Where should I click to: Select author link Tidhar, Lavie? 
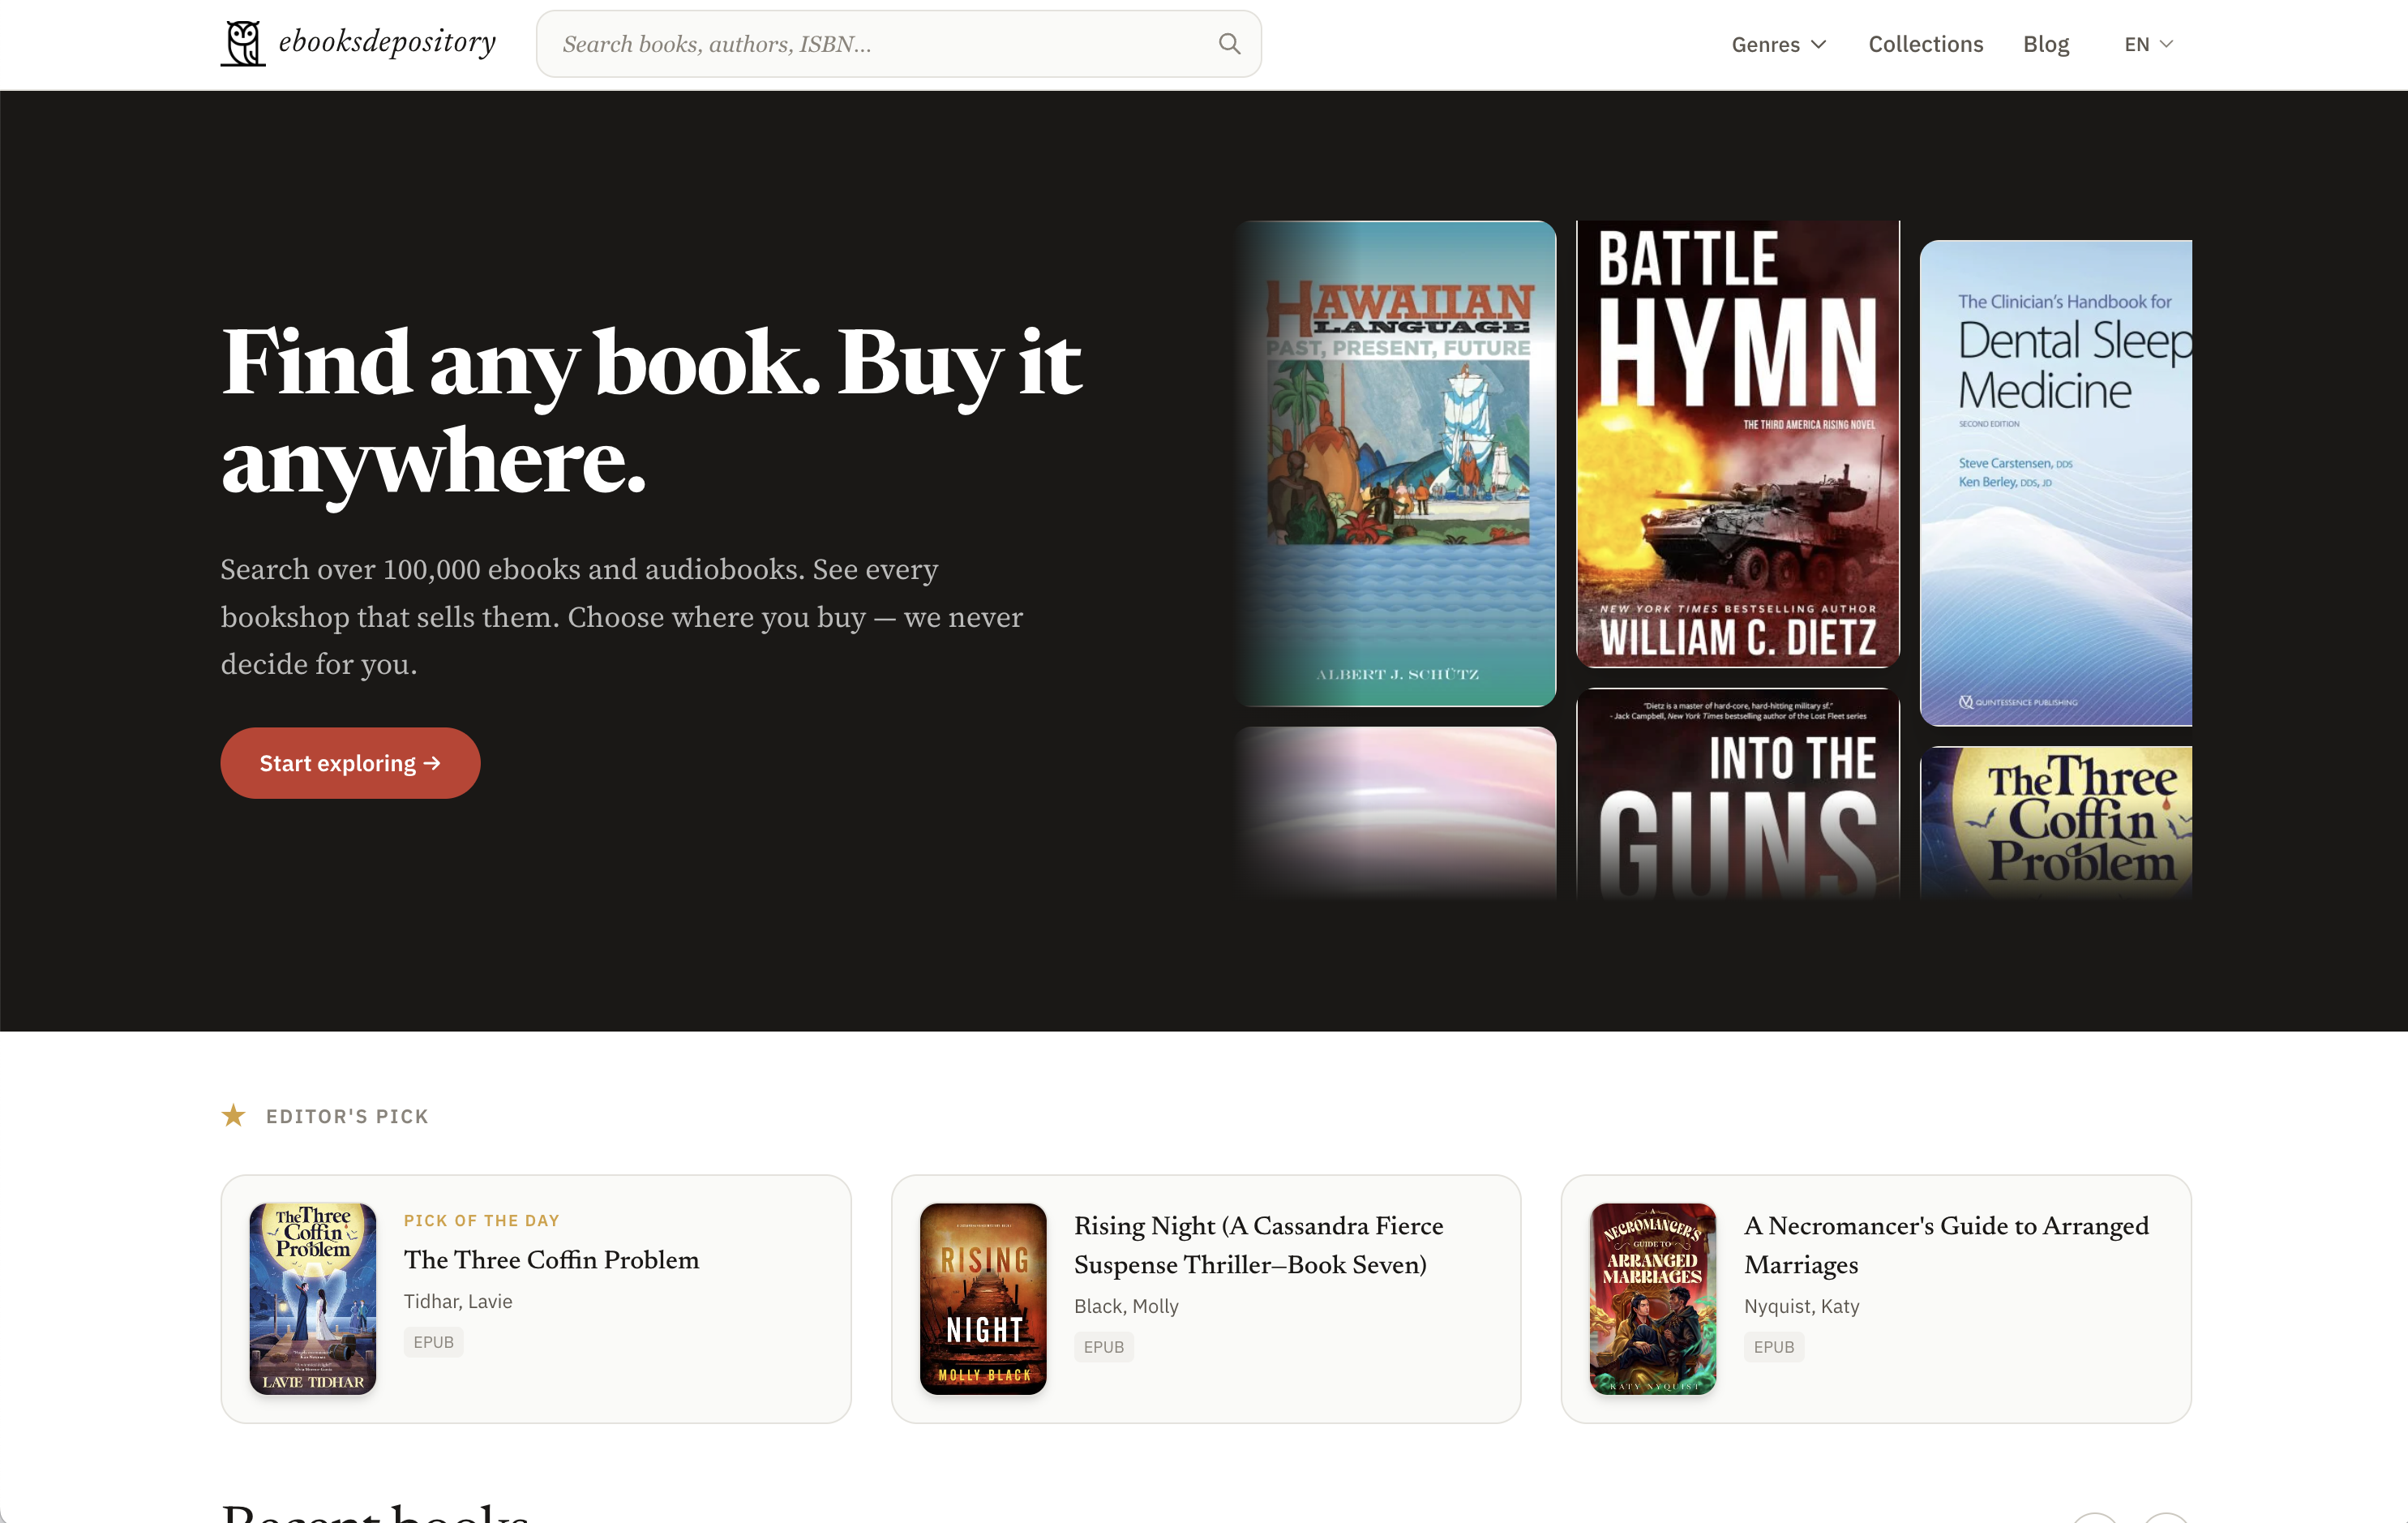(x=457, y=1301)
